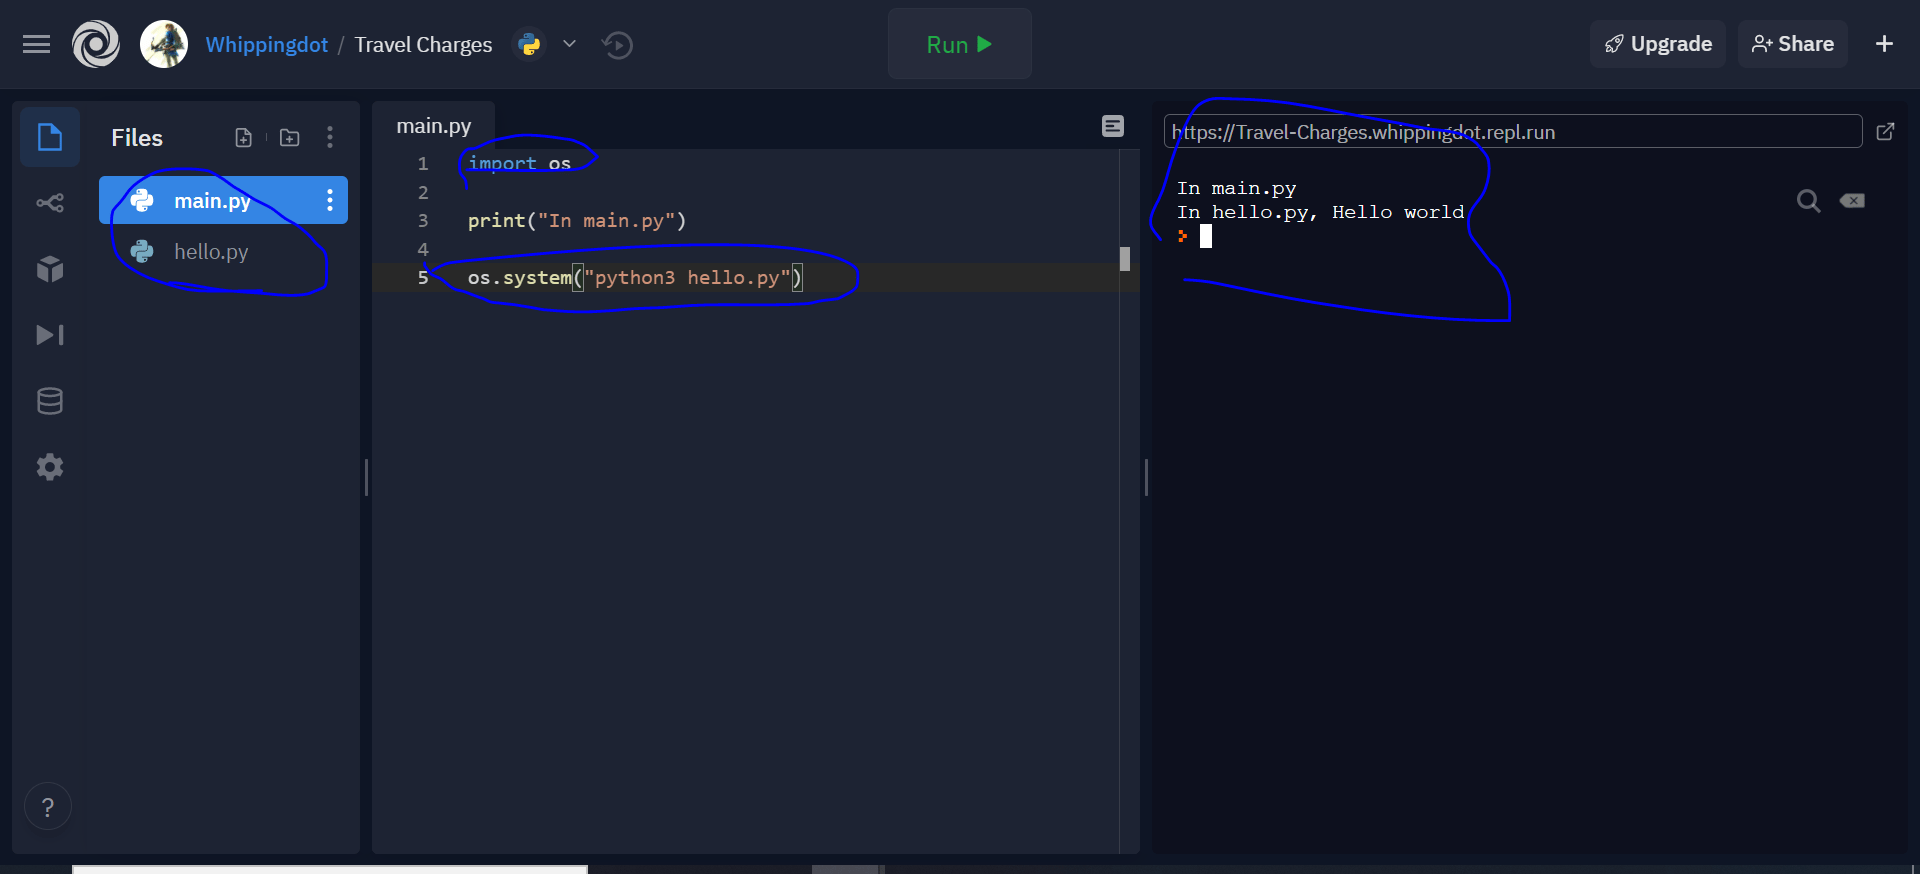Open the Database sidebar icon
1920x874 pixels.
click(x=50, y=401)
